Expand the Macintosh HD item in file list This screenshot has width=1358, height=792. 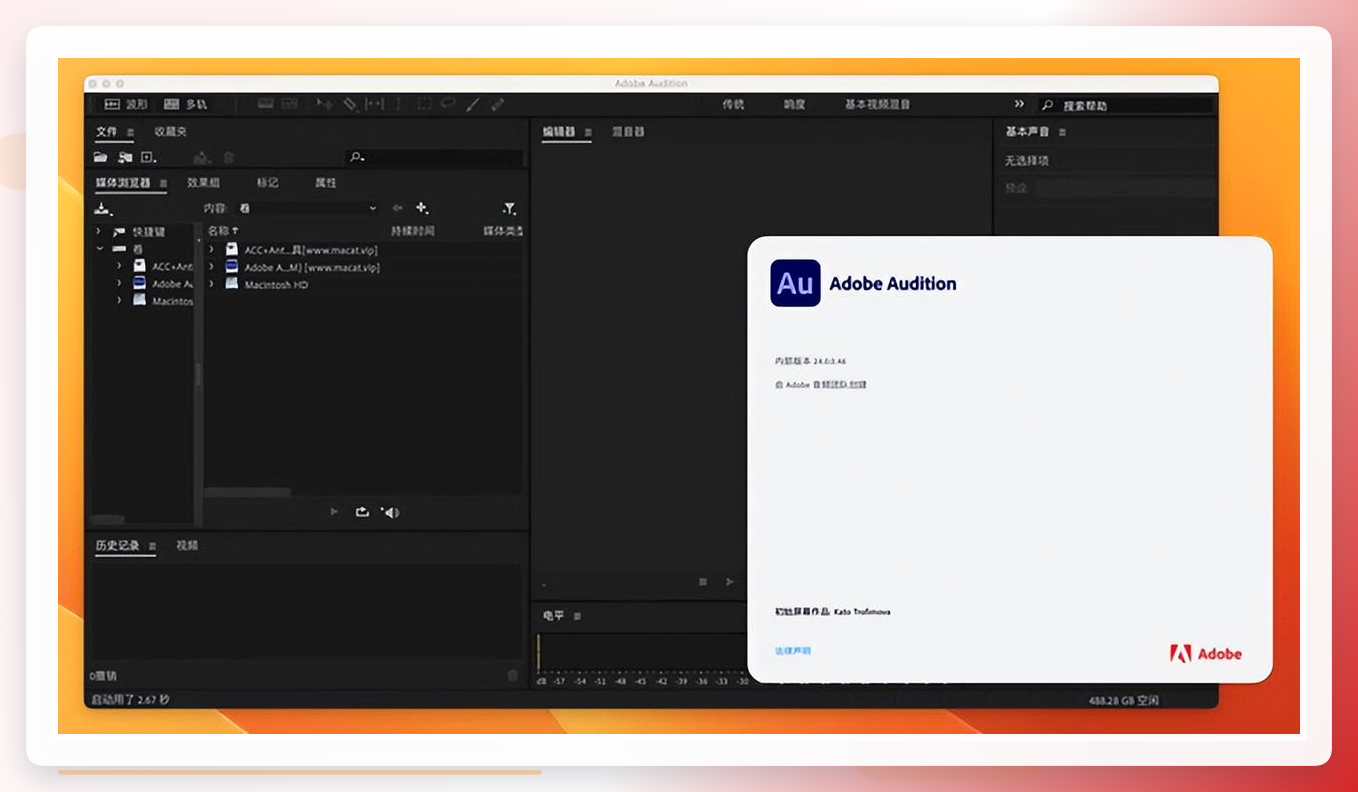click(211, 284)
